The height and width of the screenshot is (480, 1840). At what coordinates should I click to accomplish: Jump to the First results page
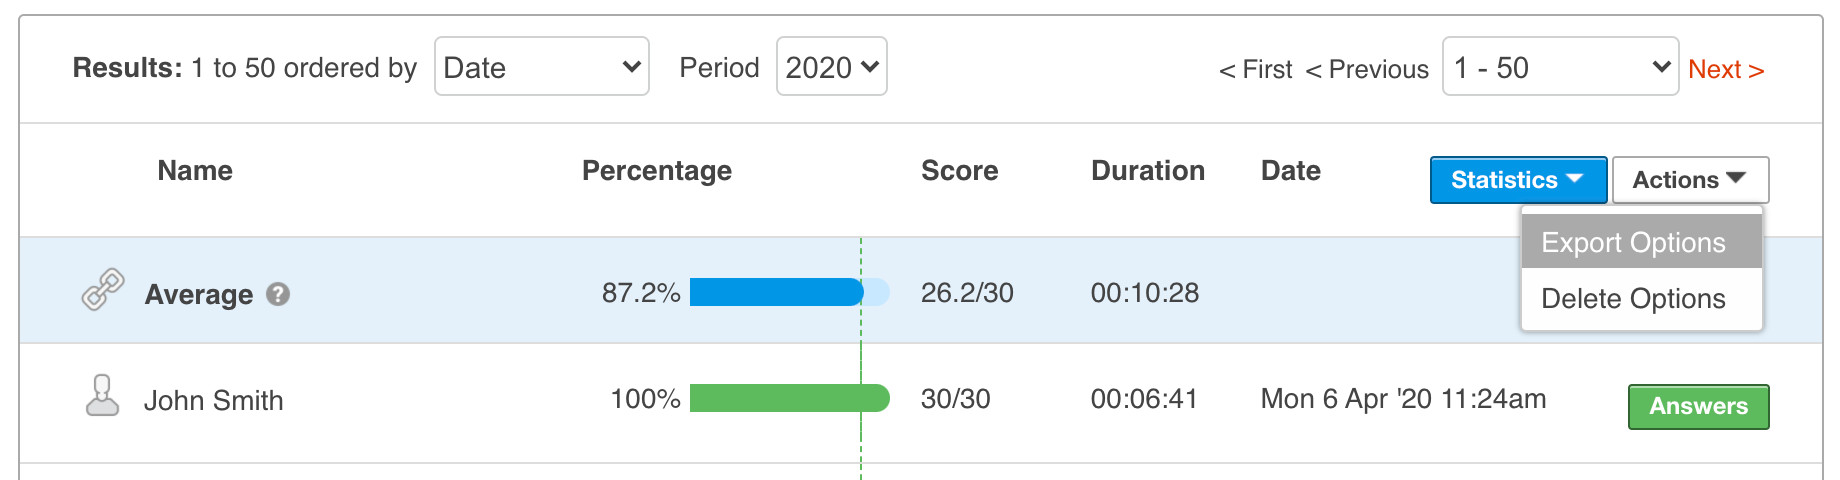(1256, 69)
